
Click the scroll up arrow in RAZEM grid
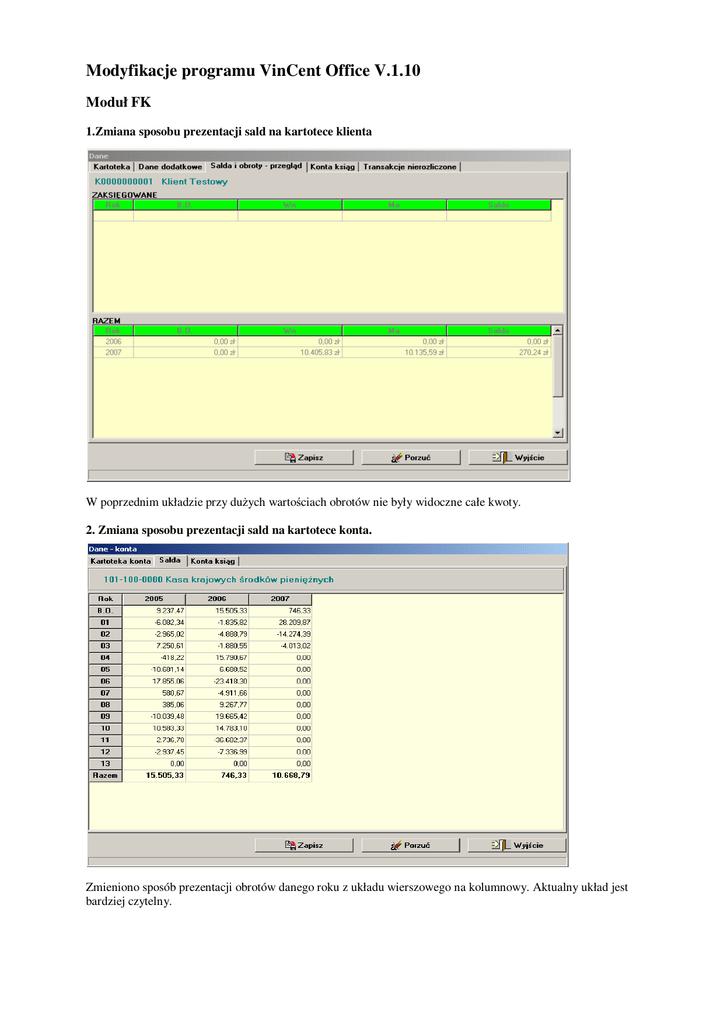(558, 330)
